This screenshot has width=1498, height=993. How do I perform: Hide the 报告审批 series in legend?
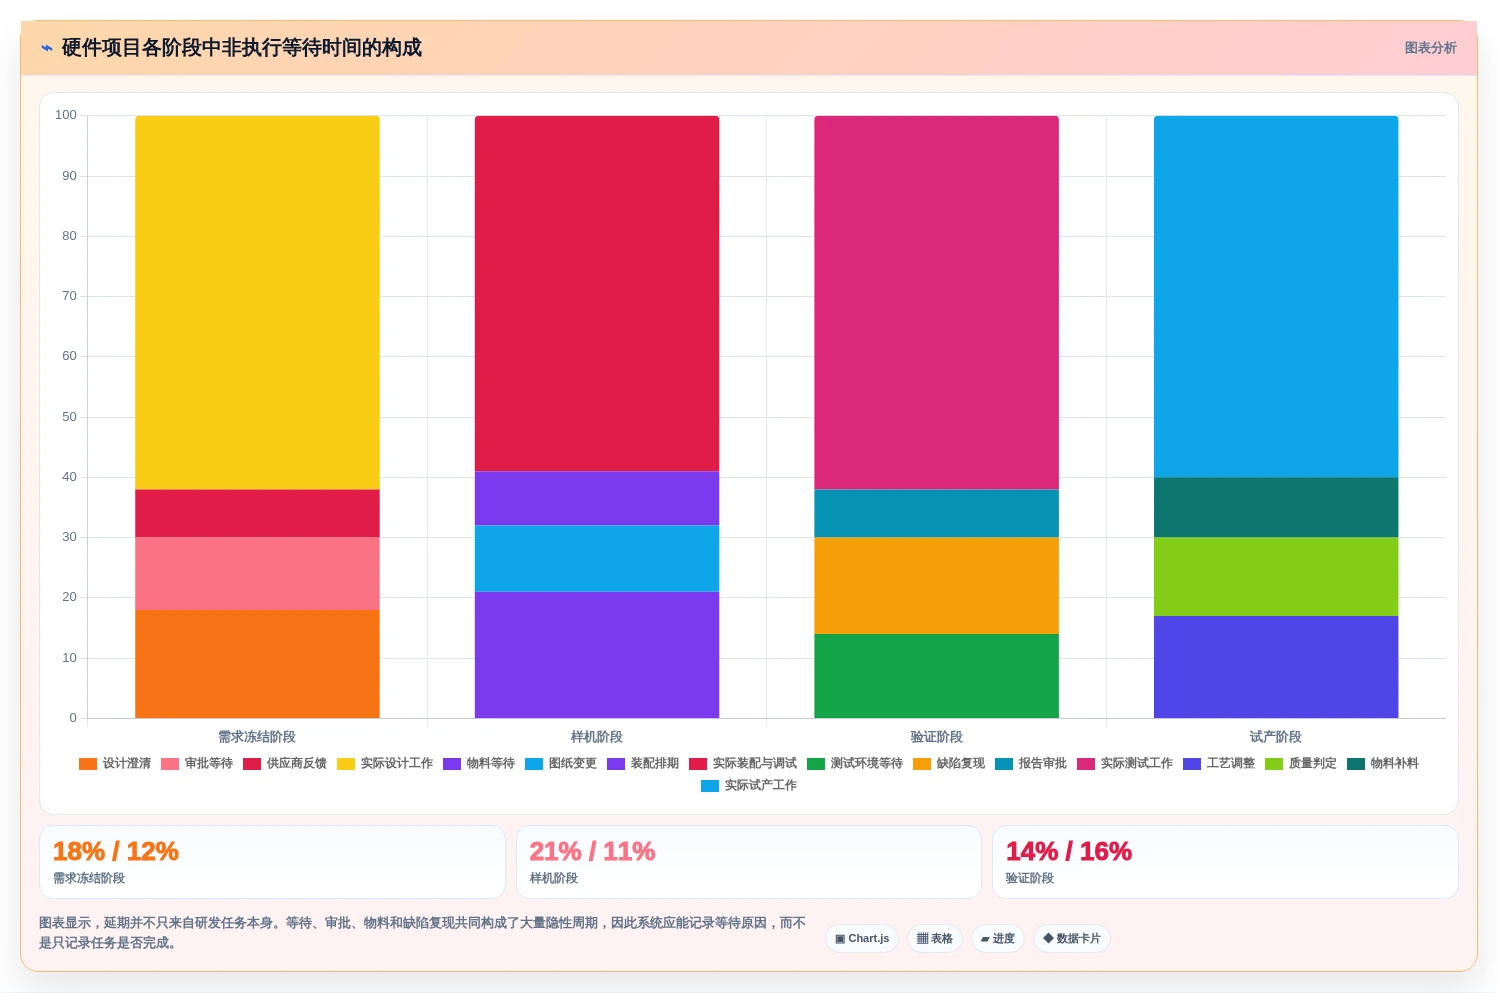[x=1031, y=764]
